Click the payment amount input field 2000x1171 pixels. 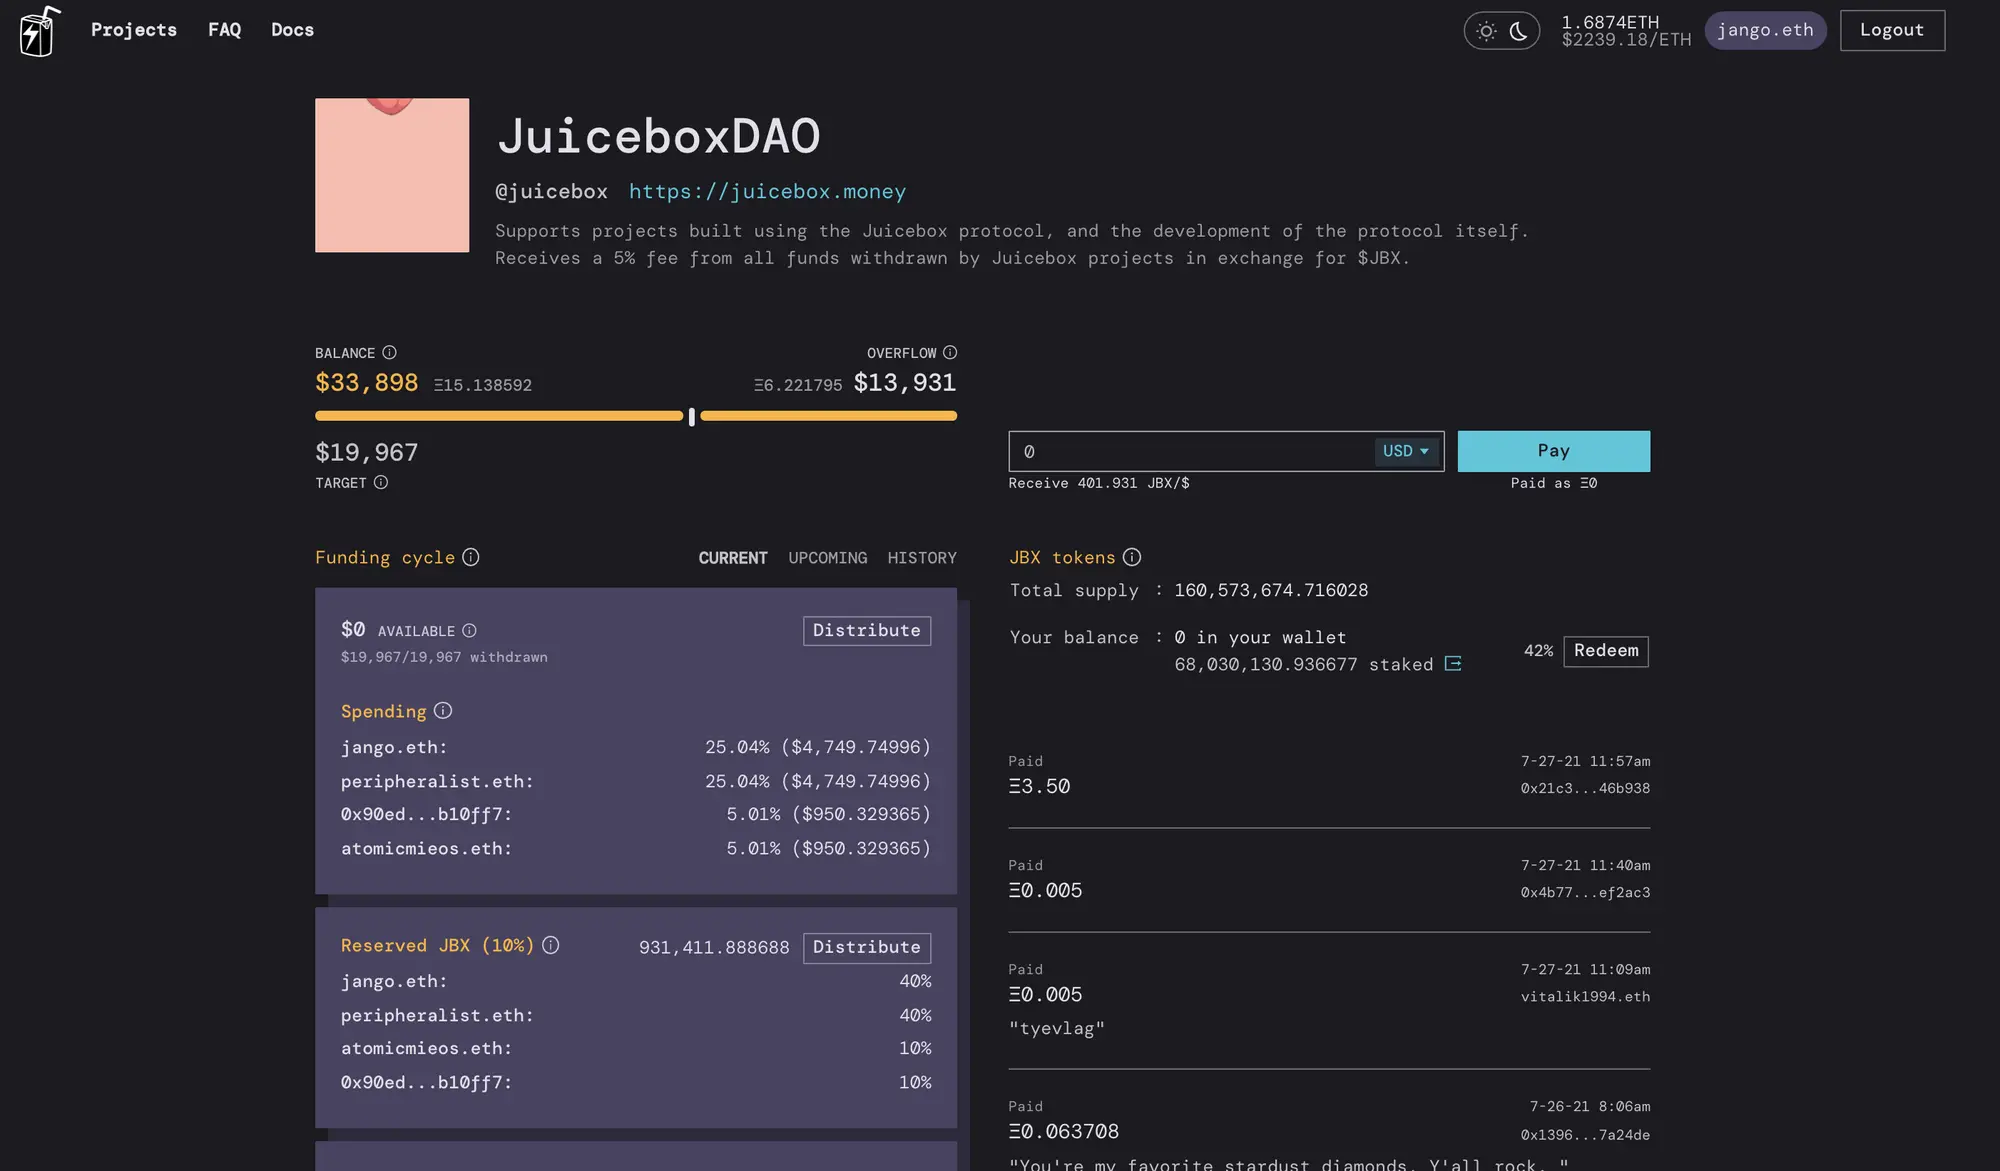click(x=1190, y=452)
